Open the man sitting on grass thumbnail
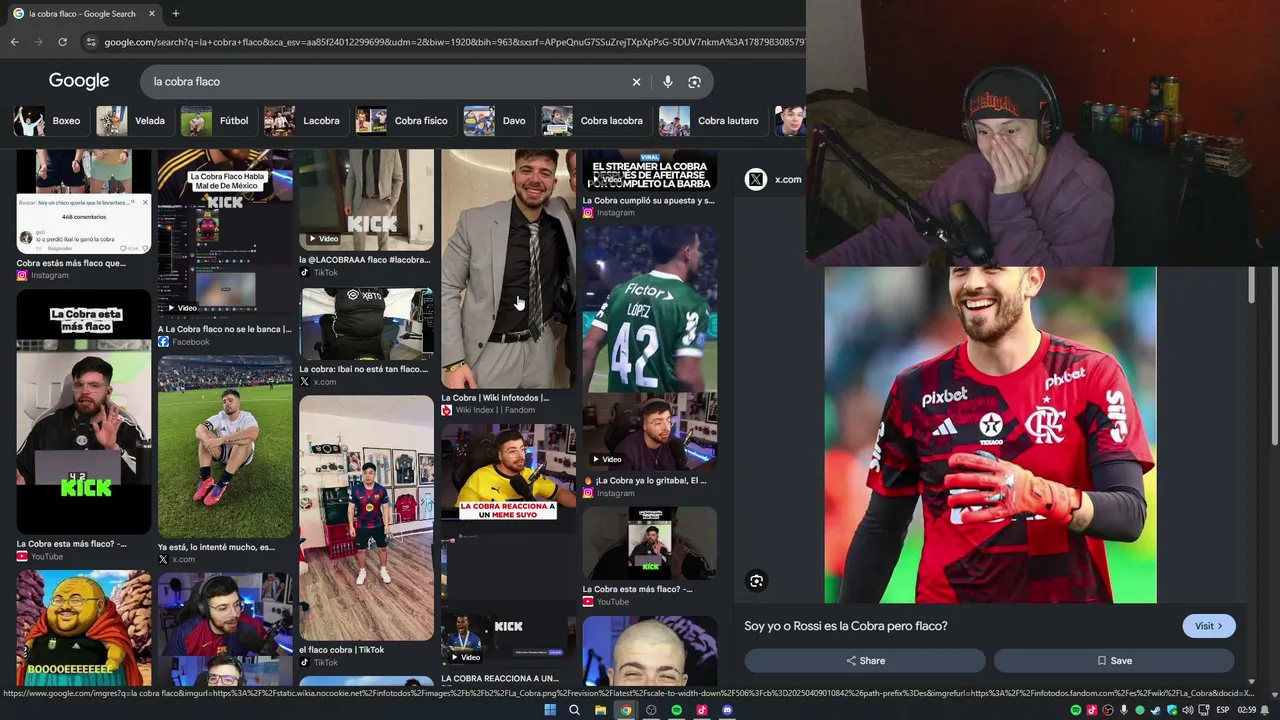 [x=225, y=447]
